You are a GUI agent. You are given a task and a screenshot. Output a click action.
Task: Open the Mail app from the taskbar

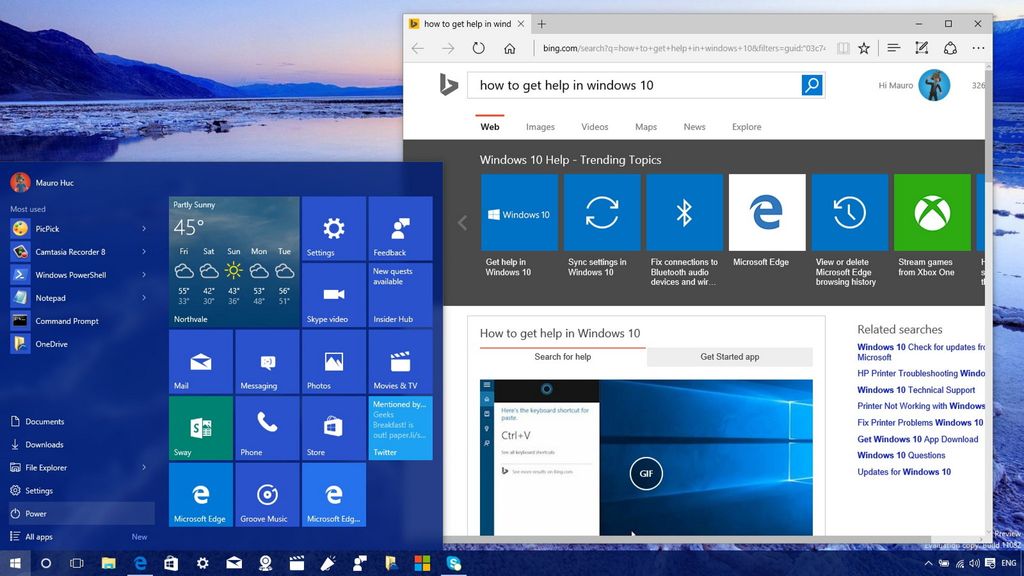click(234, 563)
